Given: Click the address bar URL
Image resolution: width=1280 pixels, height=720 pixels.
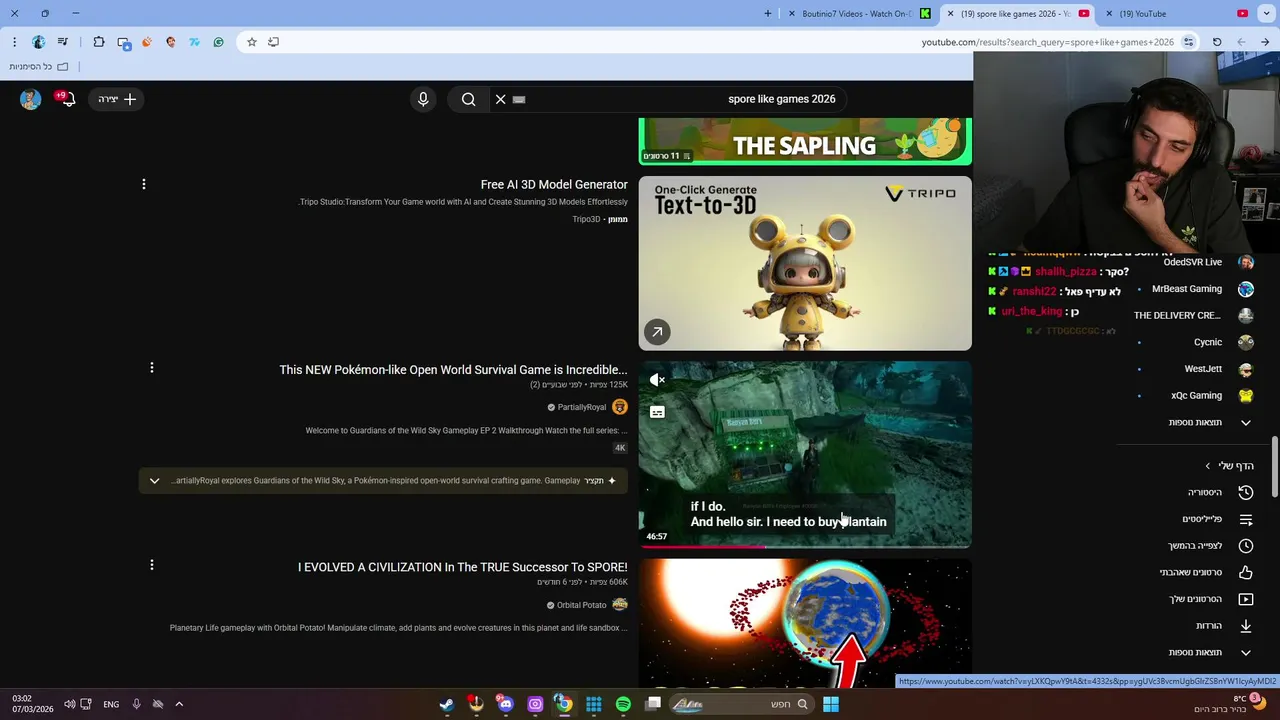Looking at the screenshot, I should pos(1047,42).
